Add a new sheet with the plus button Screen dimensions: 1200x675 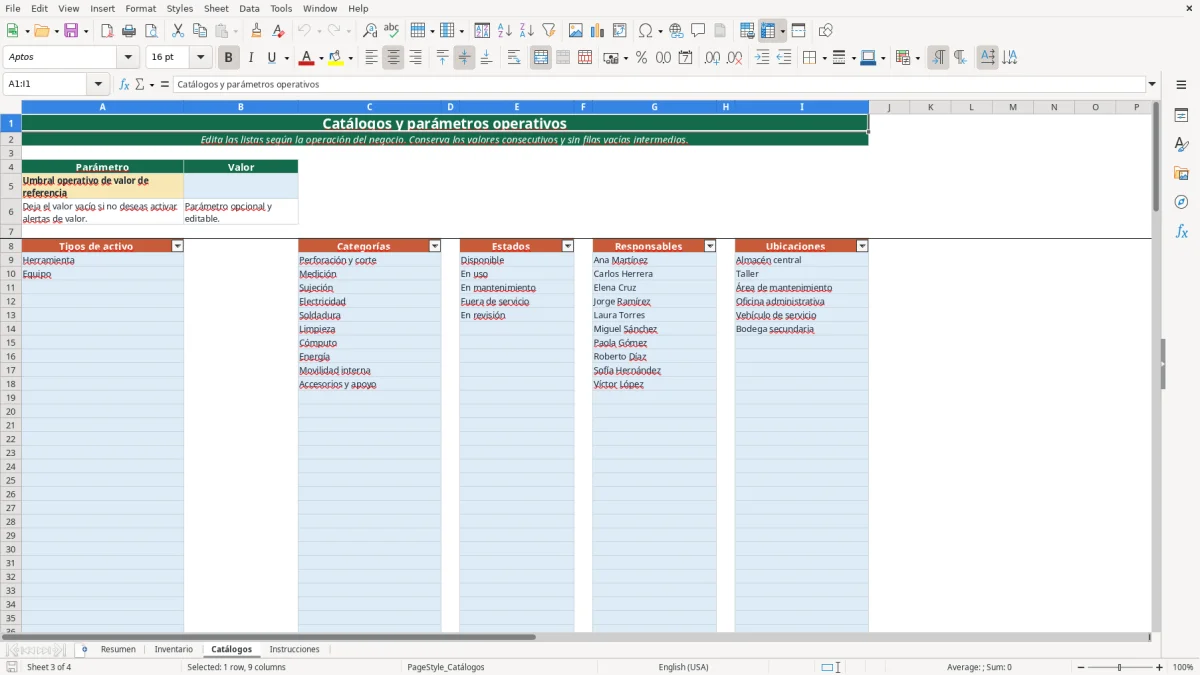(x=84, y=649)
